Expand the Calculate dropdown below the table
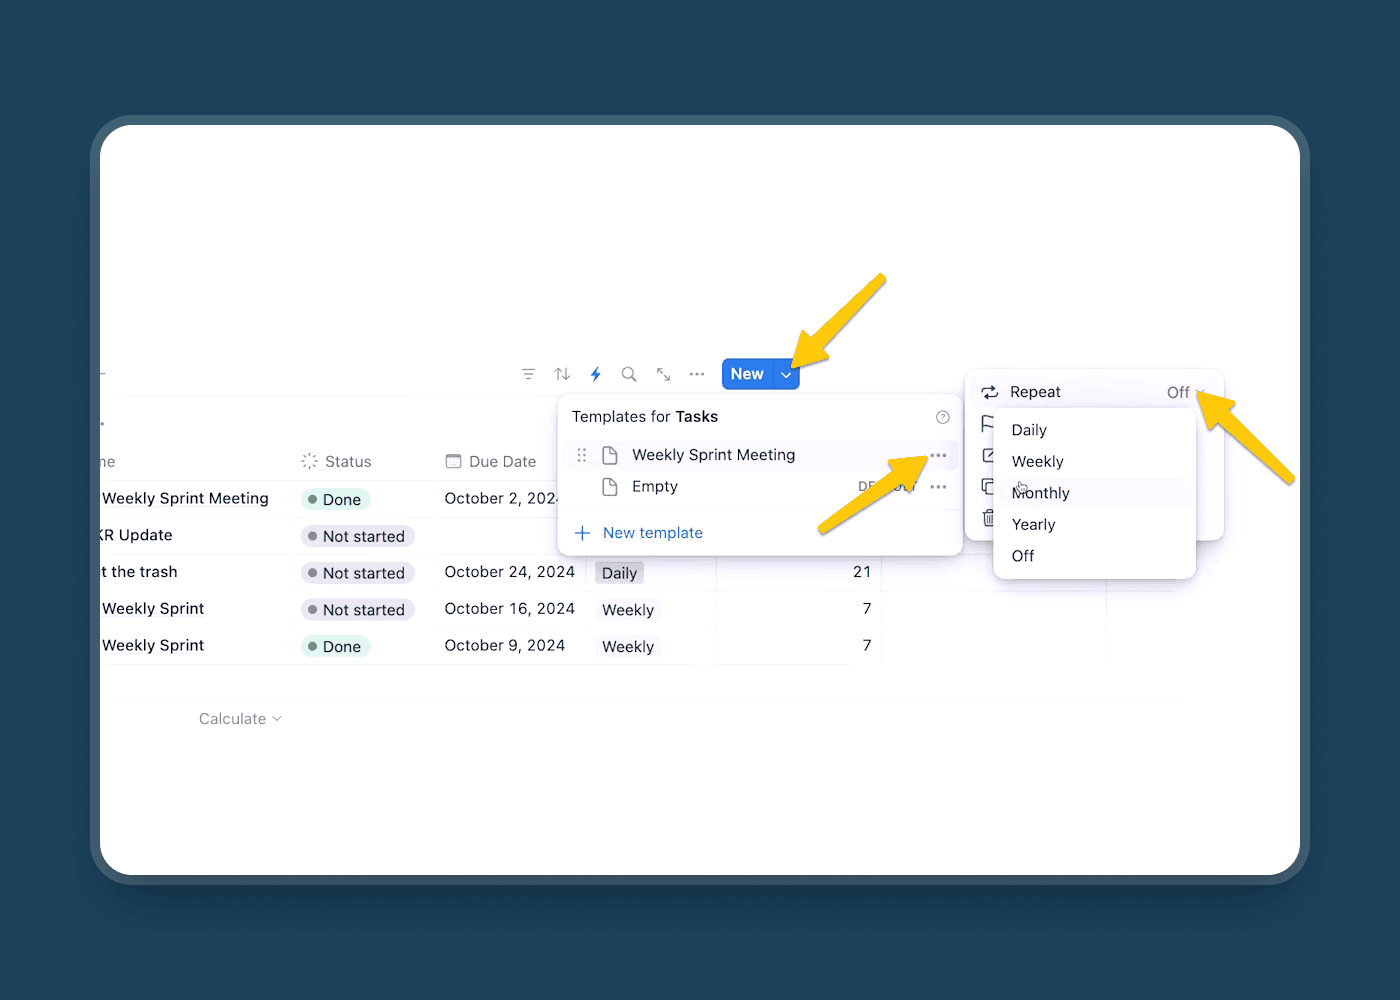The height and width of the screenshot is (1000, 1400). 240,719
